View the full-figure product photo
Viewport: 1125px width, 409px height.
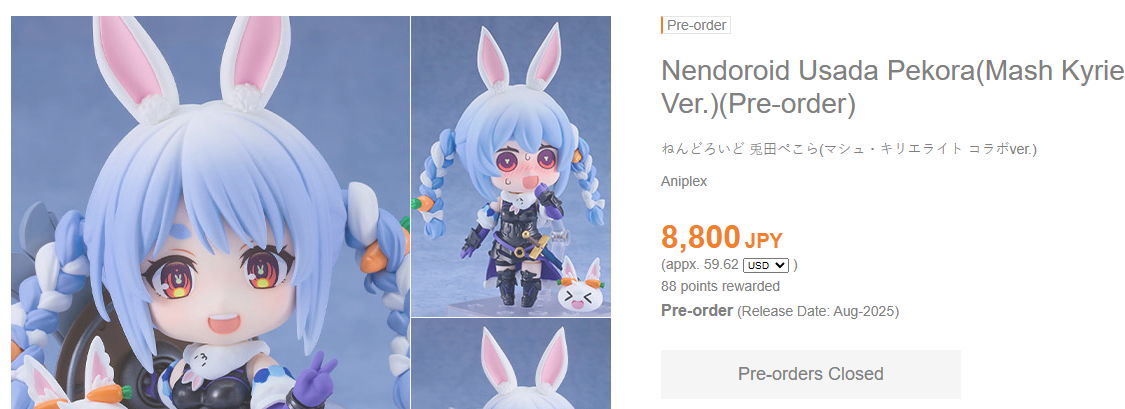511,166
